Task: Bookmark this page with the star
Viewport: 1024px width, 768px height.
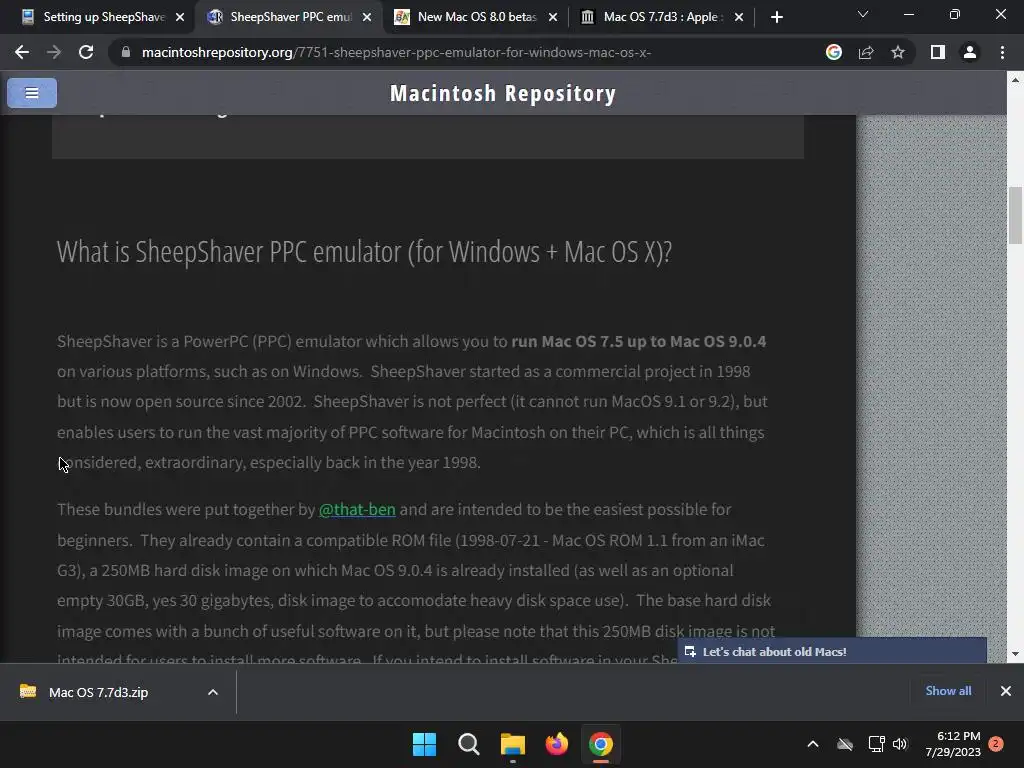Action: 898,52
